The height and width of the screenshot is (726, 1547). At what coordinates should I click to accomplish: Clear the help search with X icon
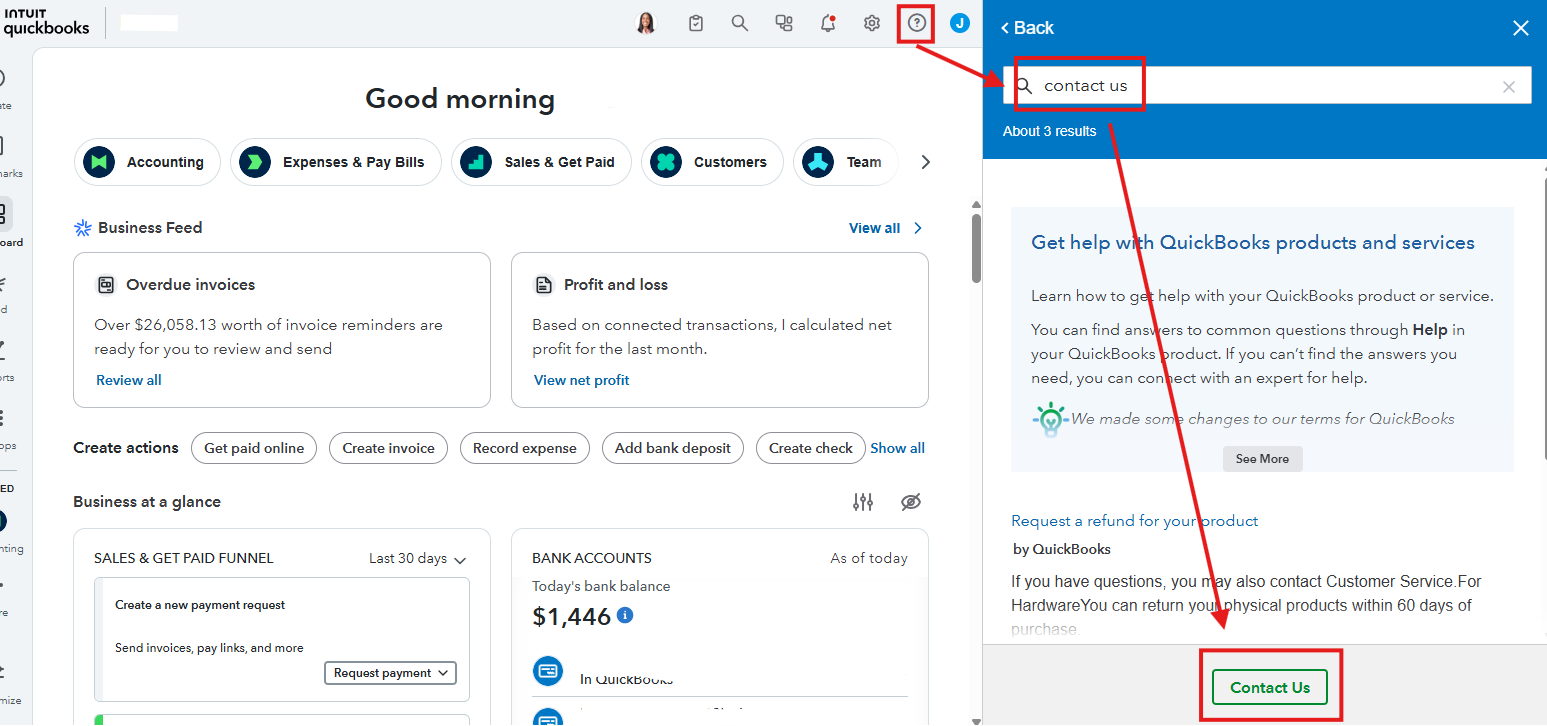coord(1509,87)
